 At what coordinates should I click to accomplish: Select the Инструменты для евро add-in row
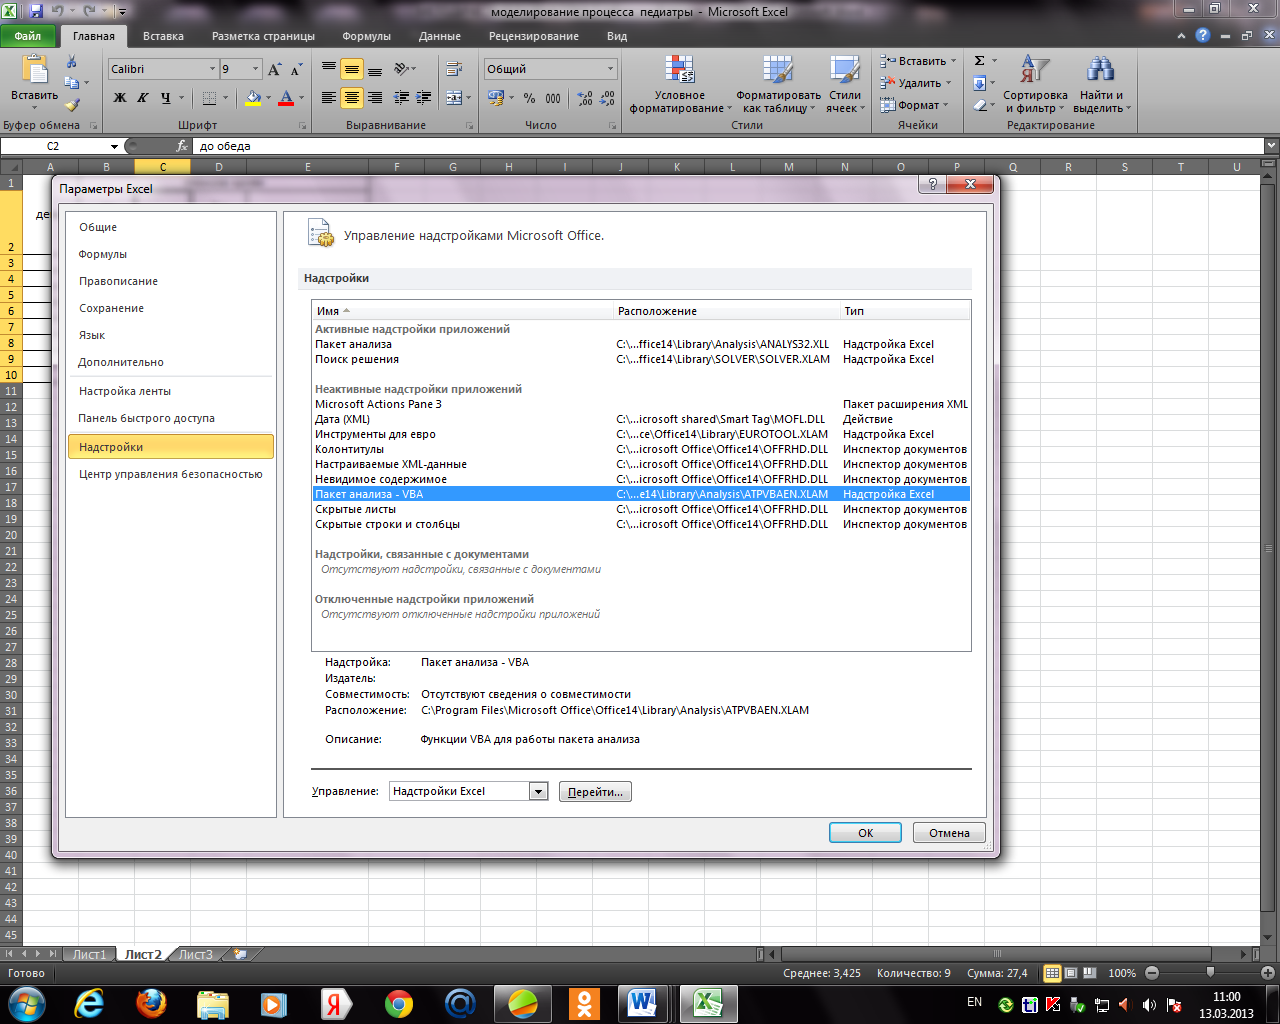[640, 434]
